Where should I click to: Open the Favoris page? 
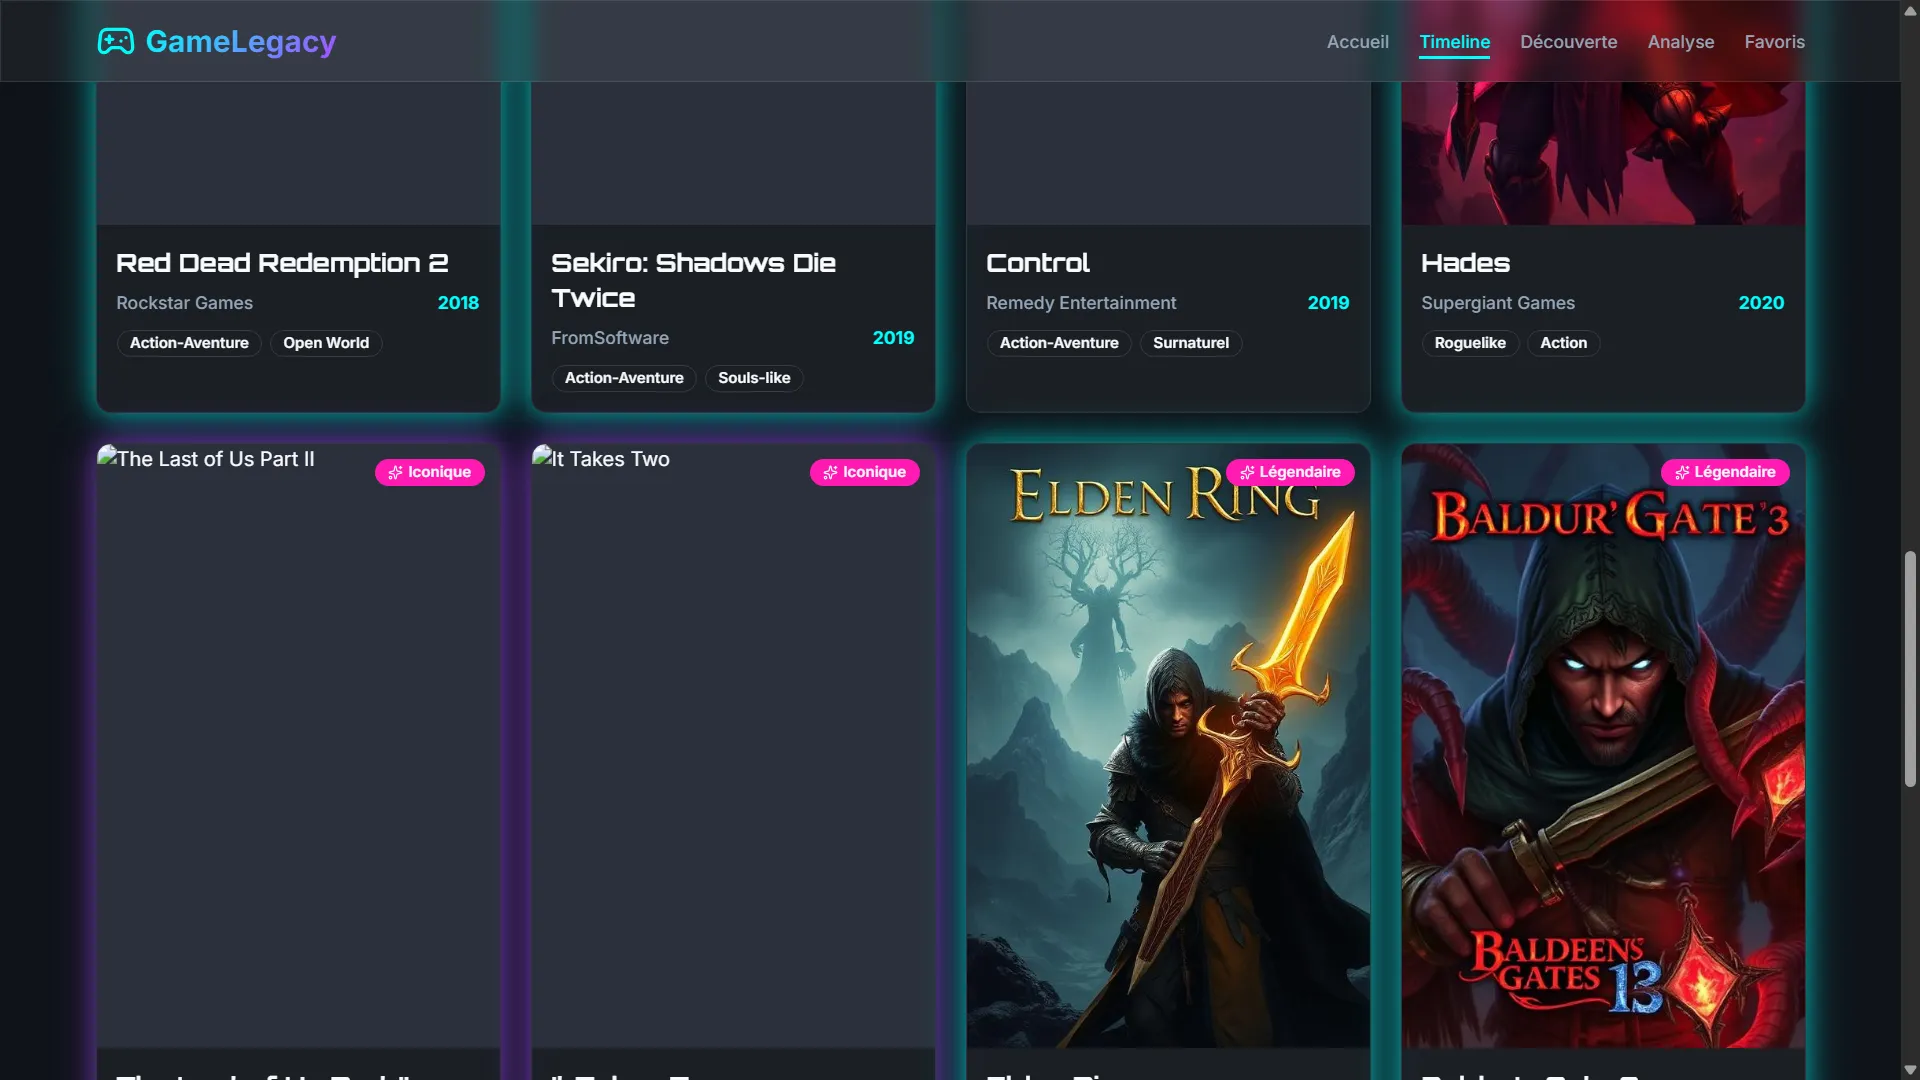pos(1774,42)
